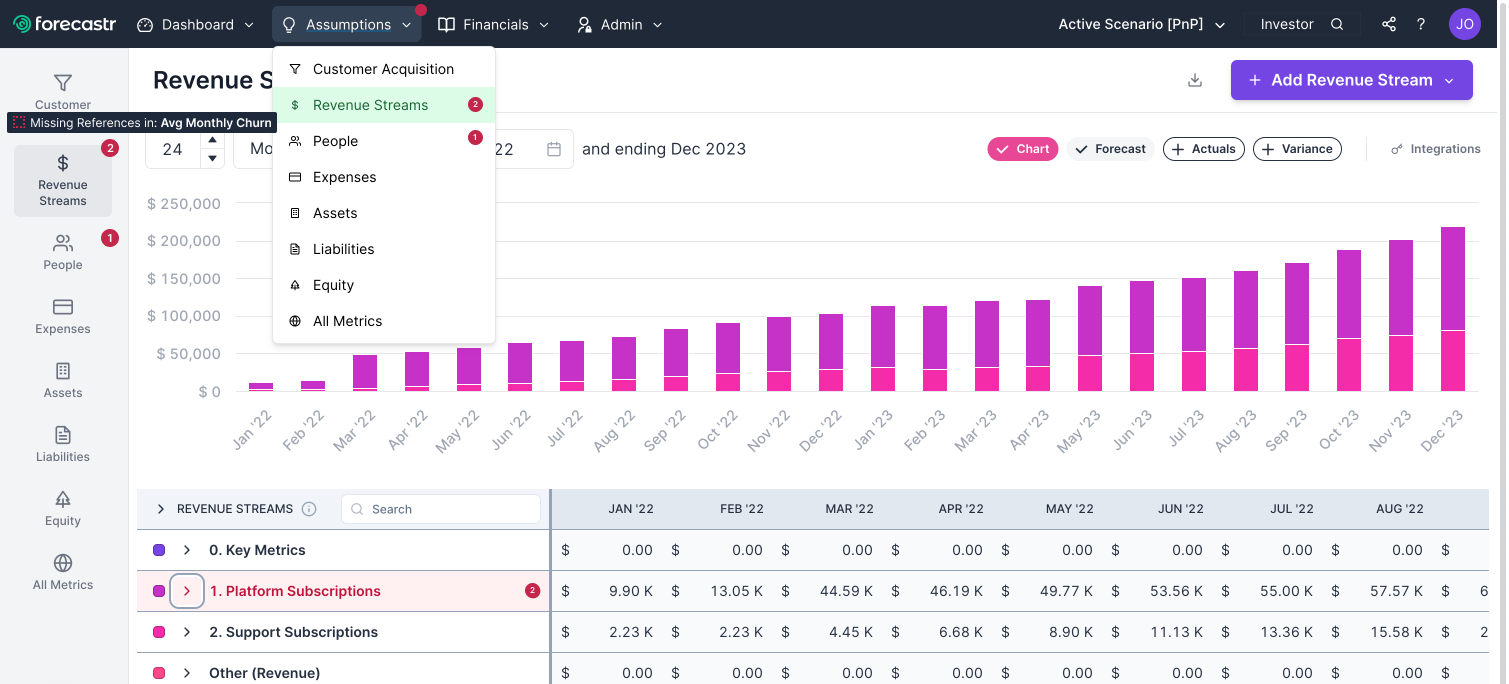
Task: Click the Platform Subscriptions error badge
Action: [x=532, y=591]
